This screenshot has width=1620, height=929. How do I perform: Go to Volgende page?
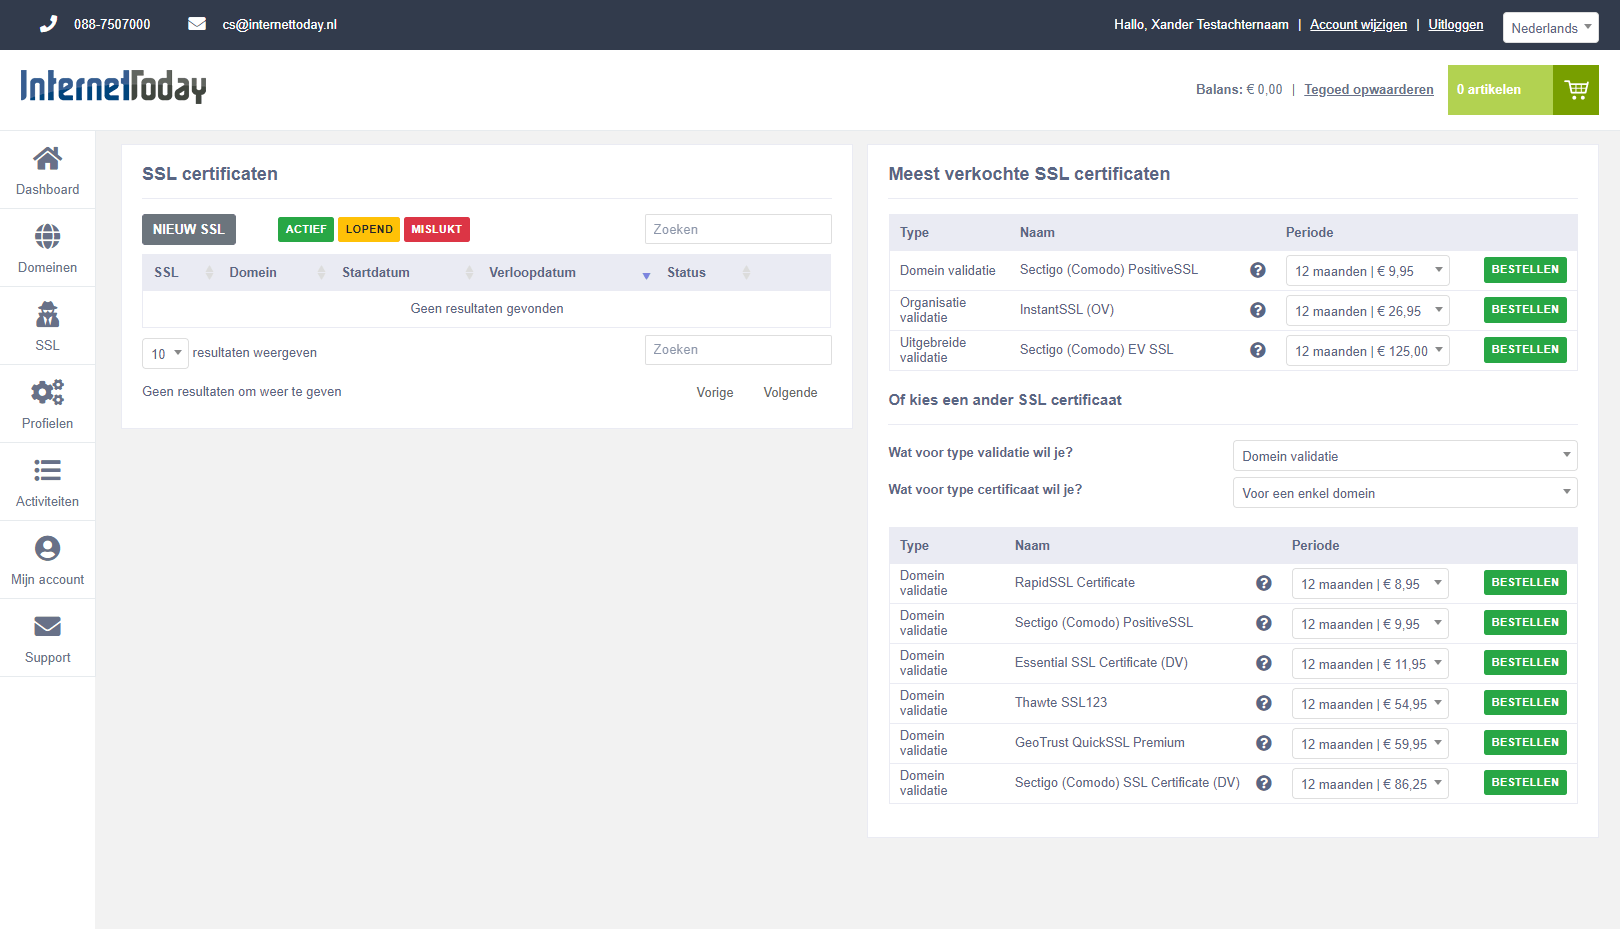(790, 392)
